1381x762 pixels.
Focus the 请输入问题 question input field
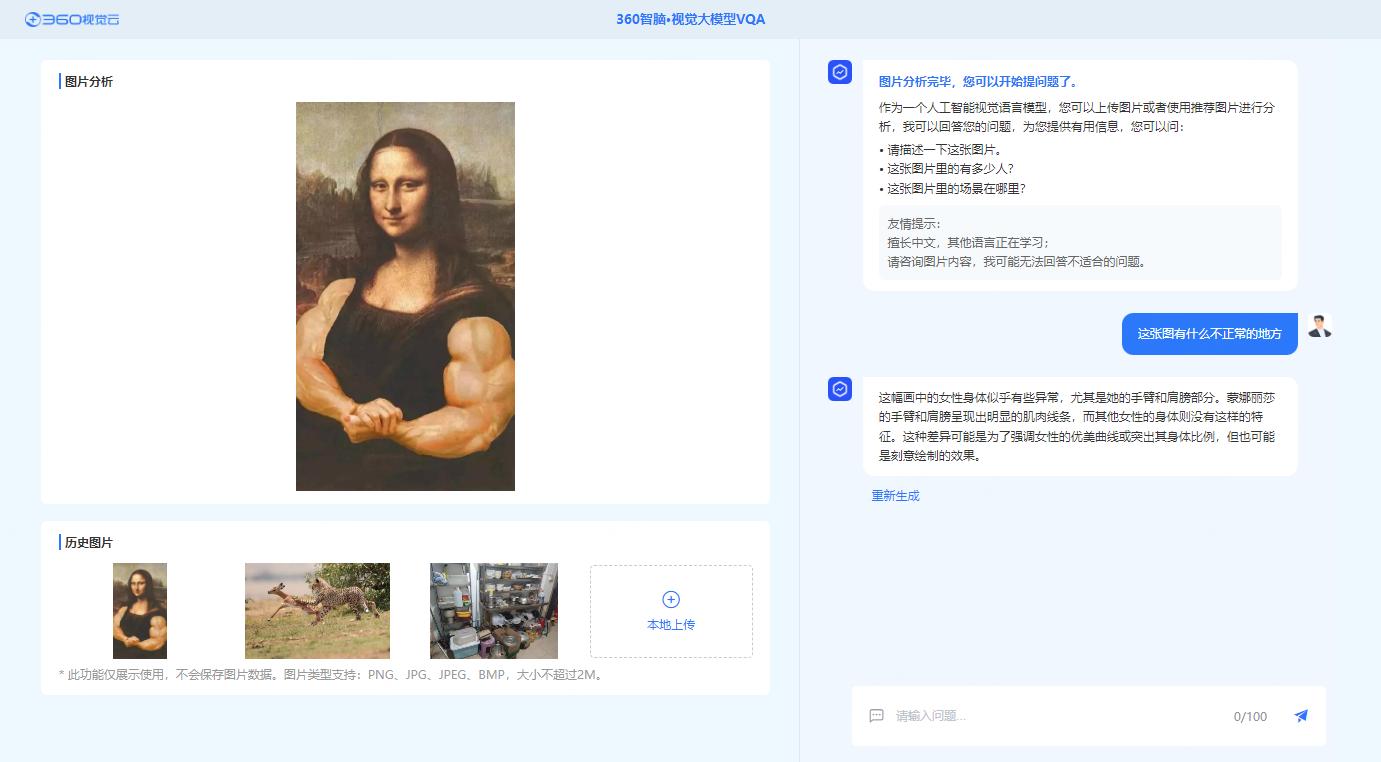(x=1055, y=716)
